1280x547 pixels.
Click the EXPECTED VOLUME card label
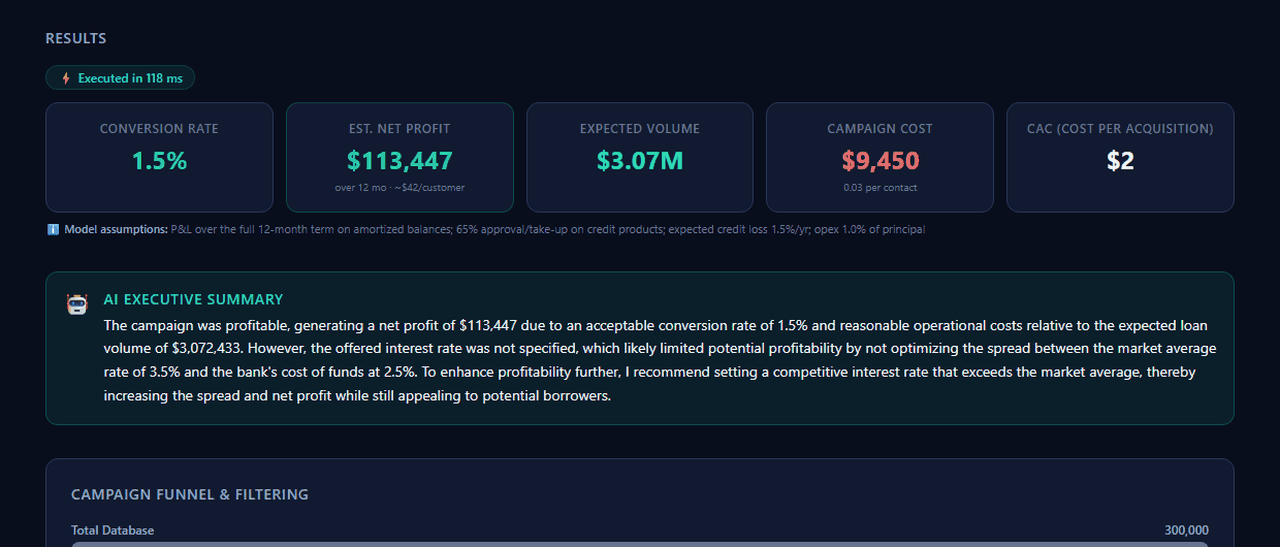(x=640, y=129)
